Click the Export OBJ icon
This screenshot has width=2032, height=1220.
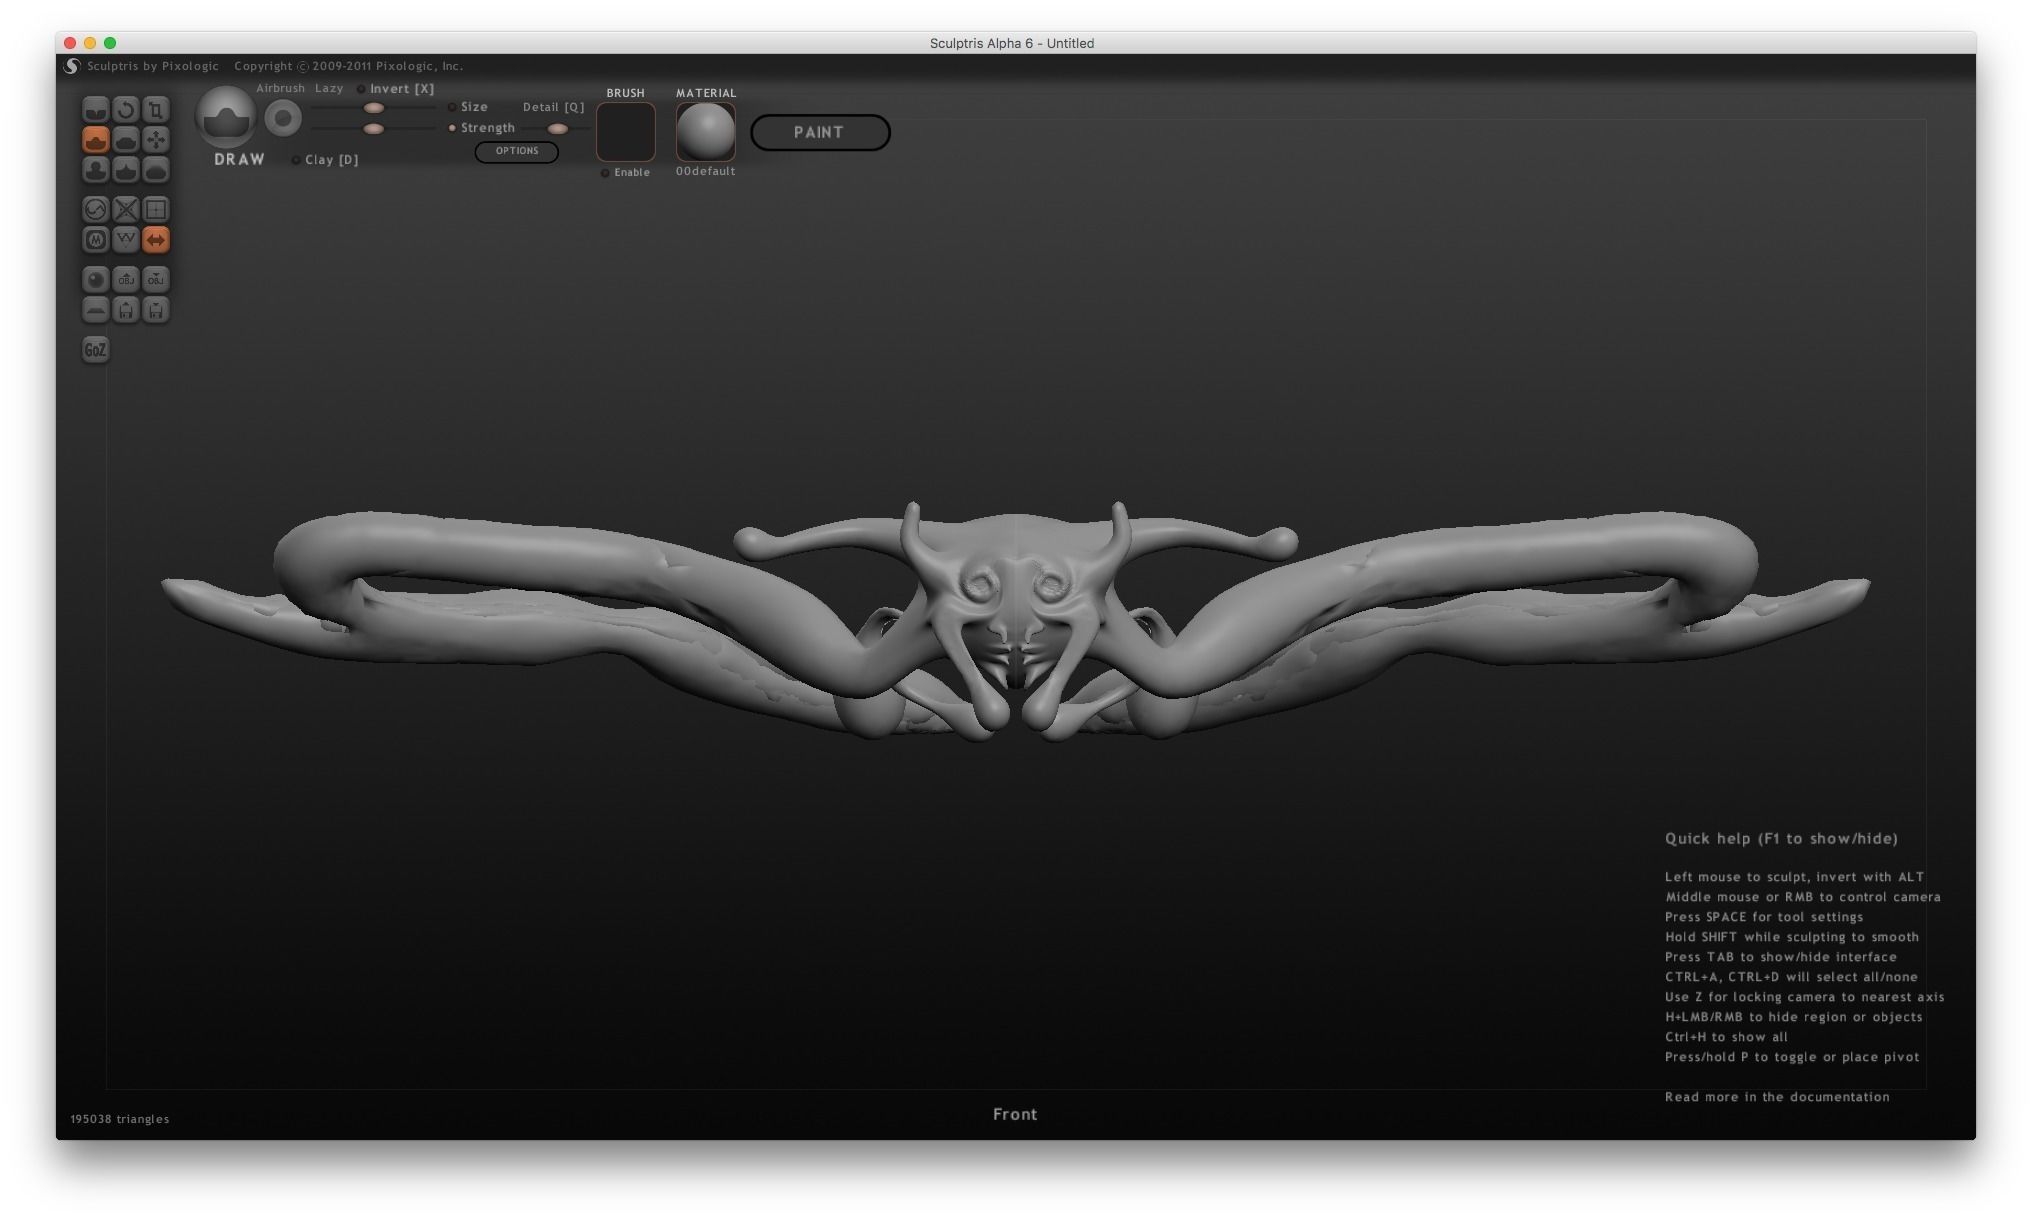156,279
